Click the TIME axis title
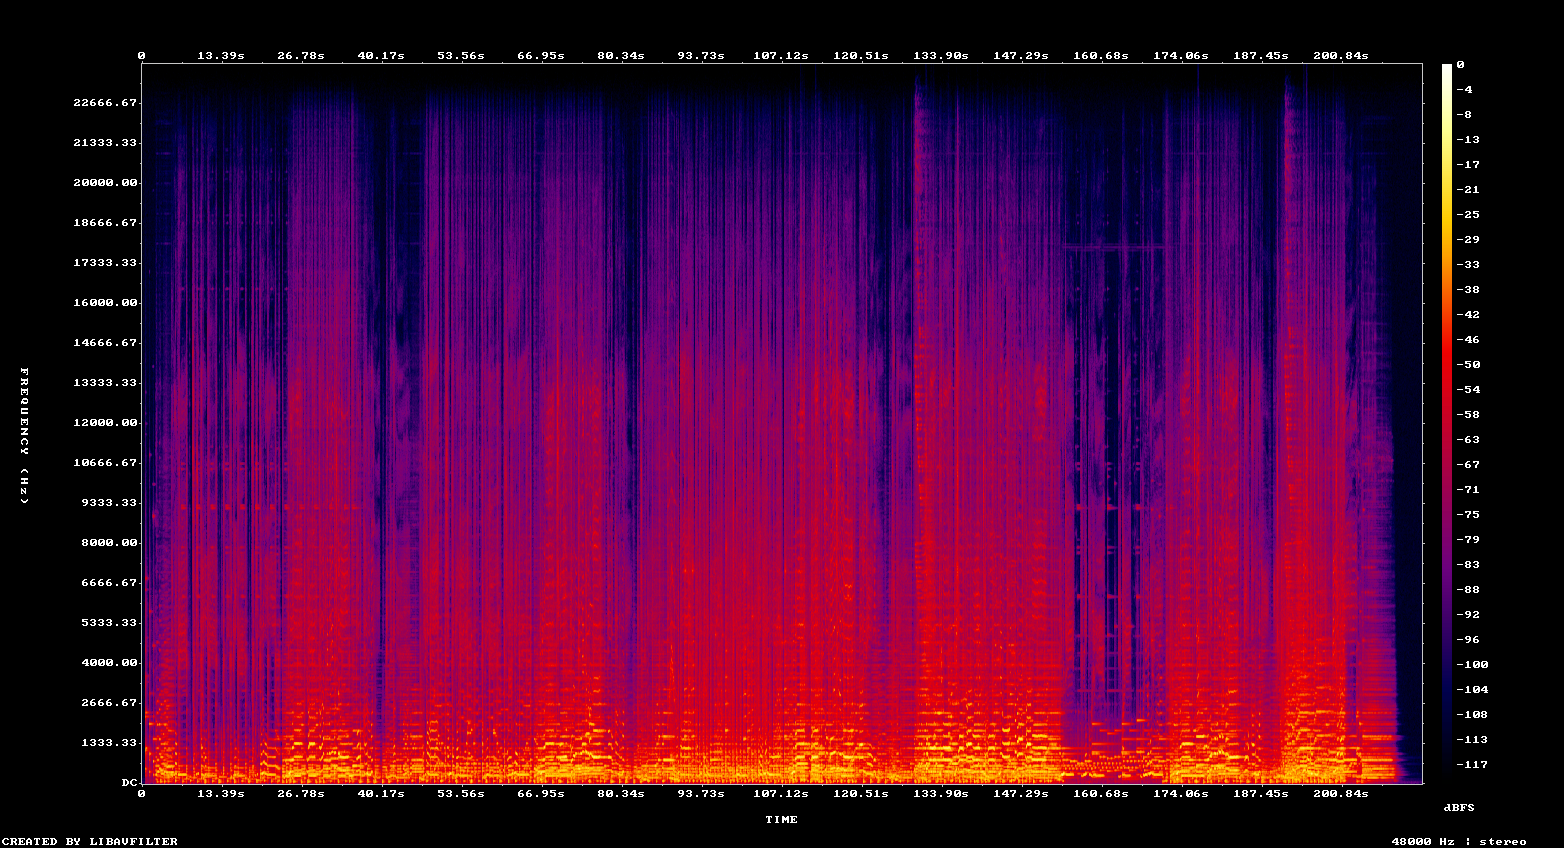The height and width of the screenshot is (848, 1564). point(782,820)
